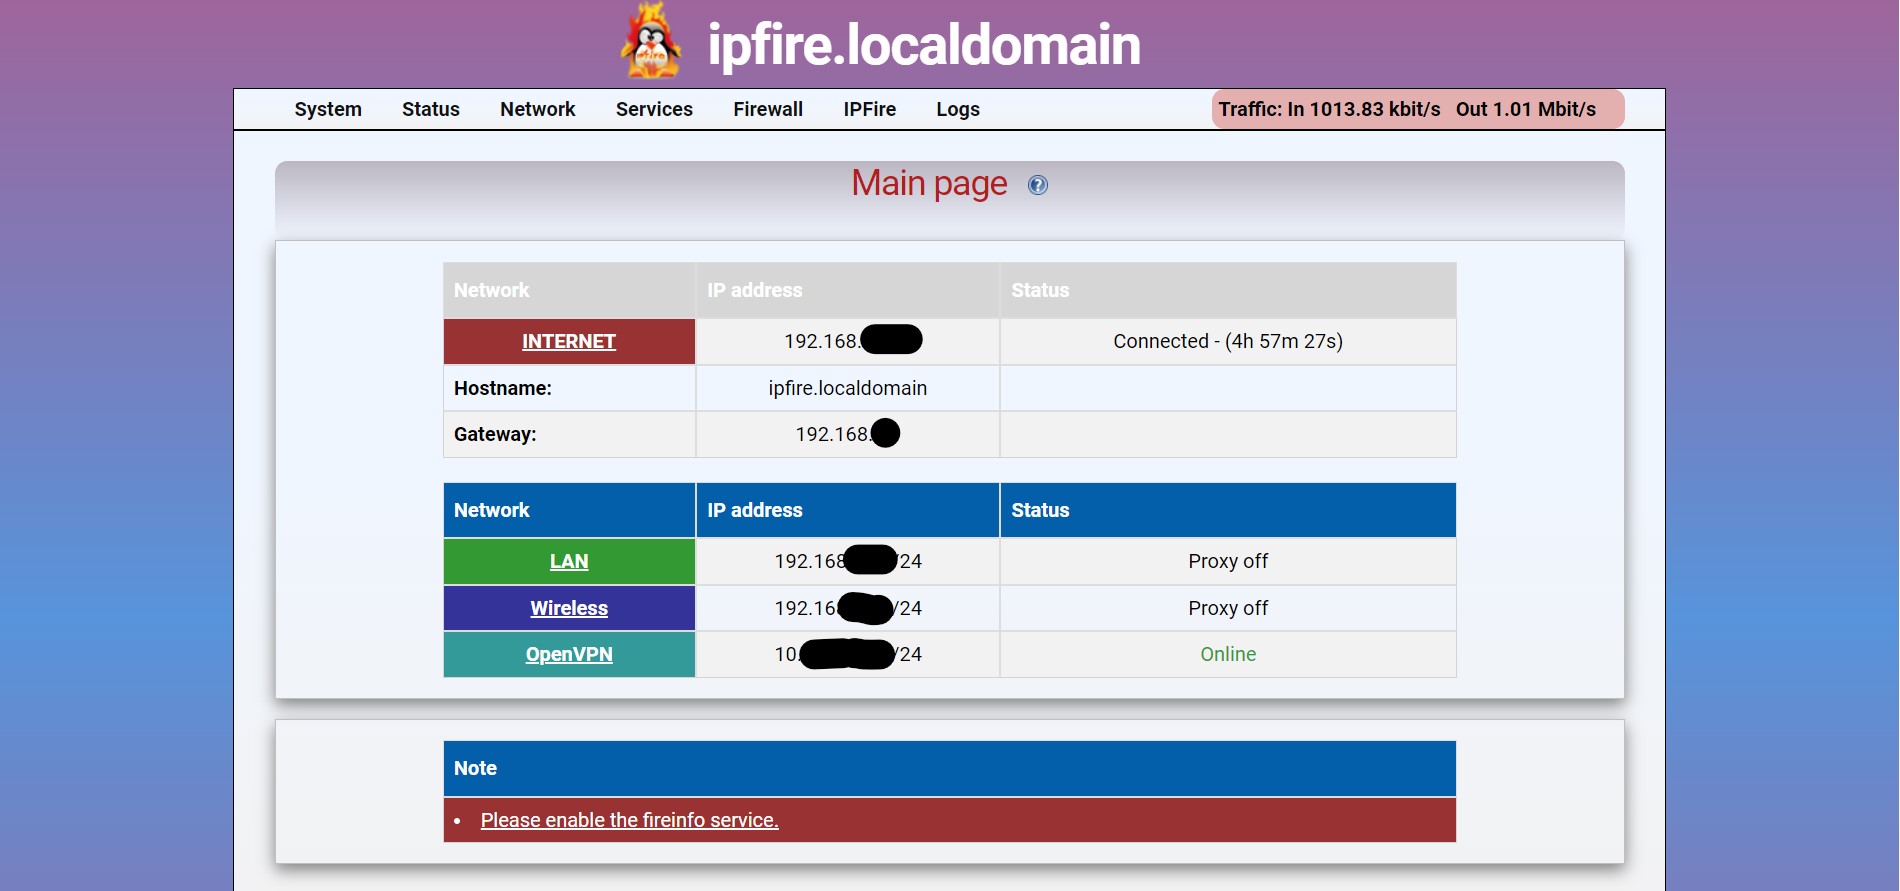
Task: Open the LAN network link
Action: [x=569, y=561]
